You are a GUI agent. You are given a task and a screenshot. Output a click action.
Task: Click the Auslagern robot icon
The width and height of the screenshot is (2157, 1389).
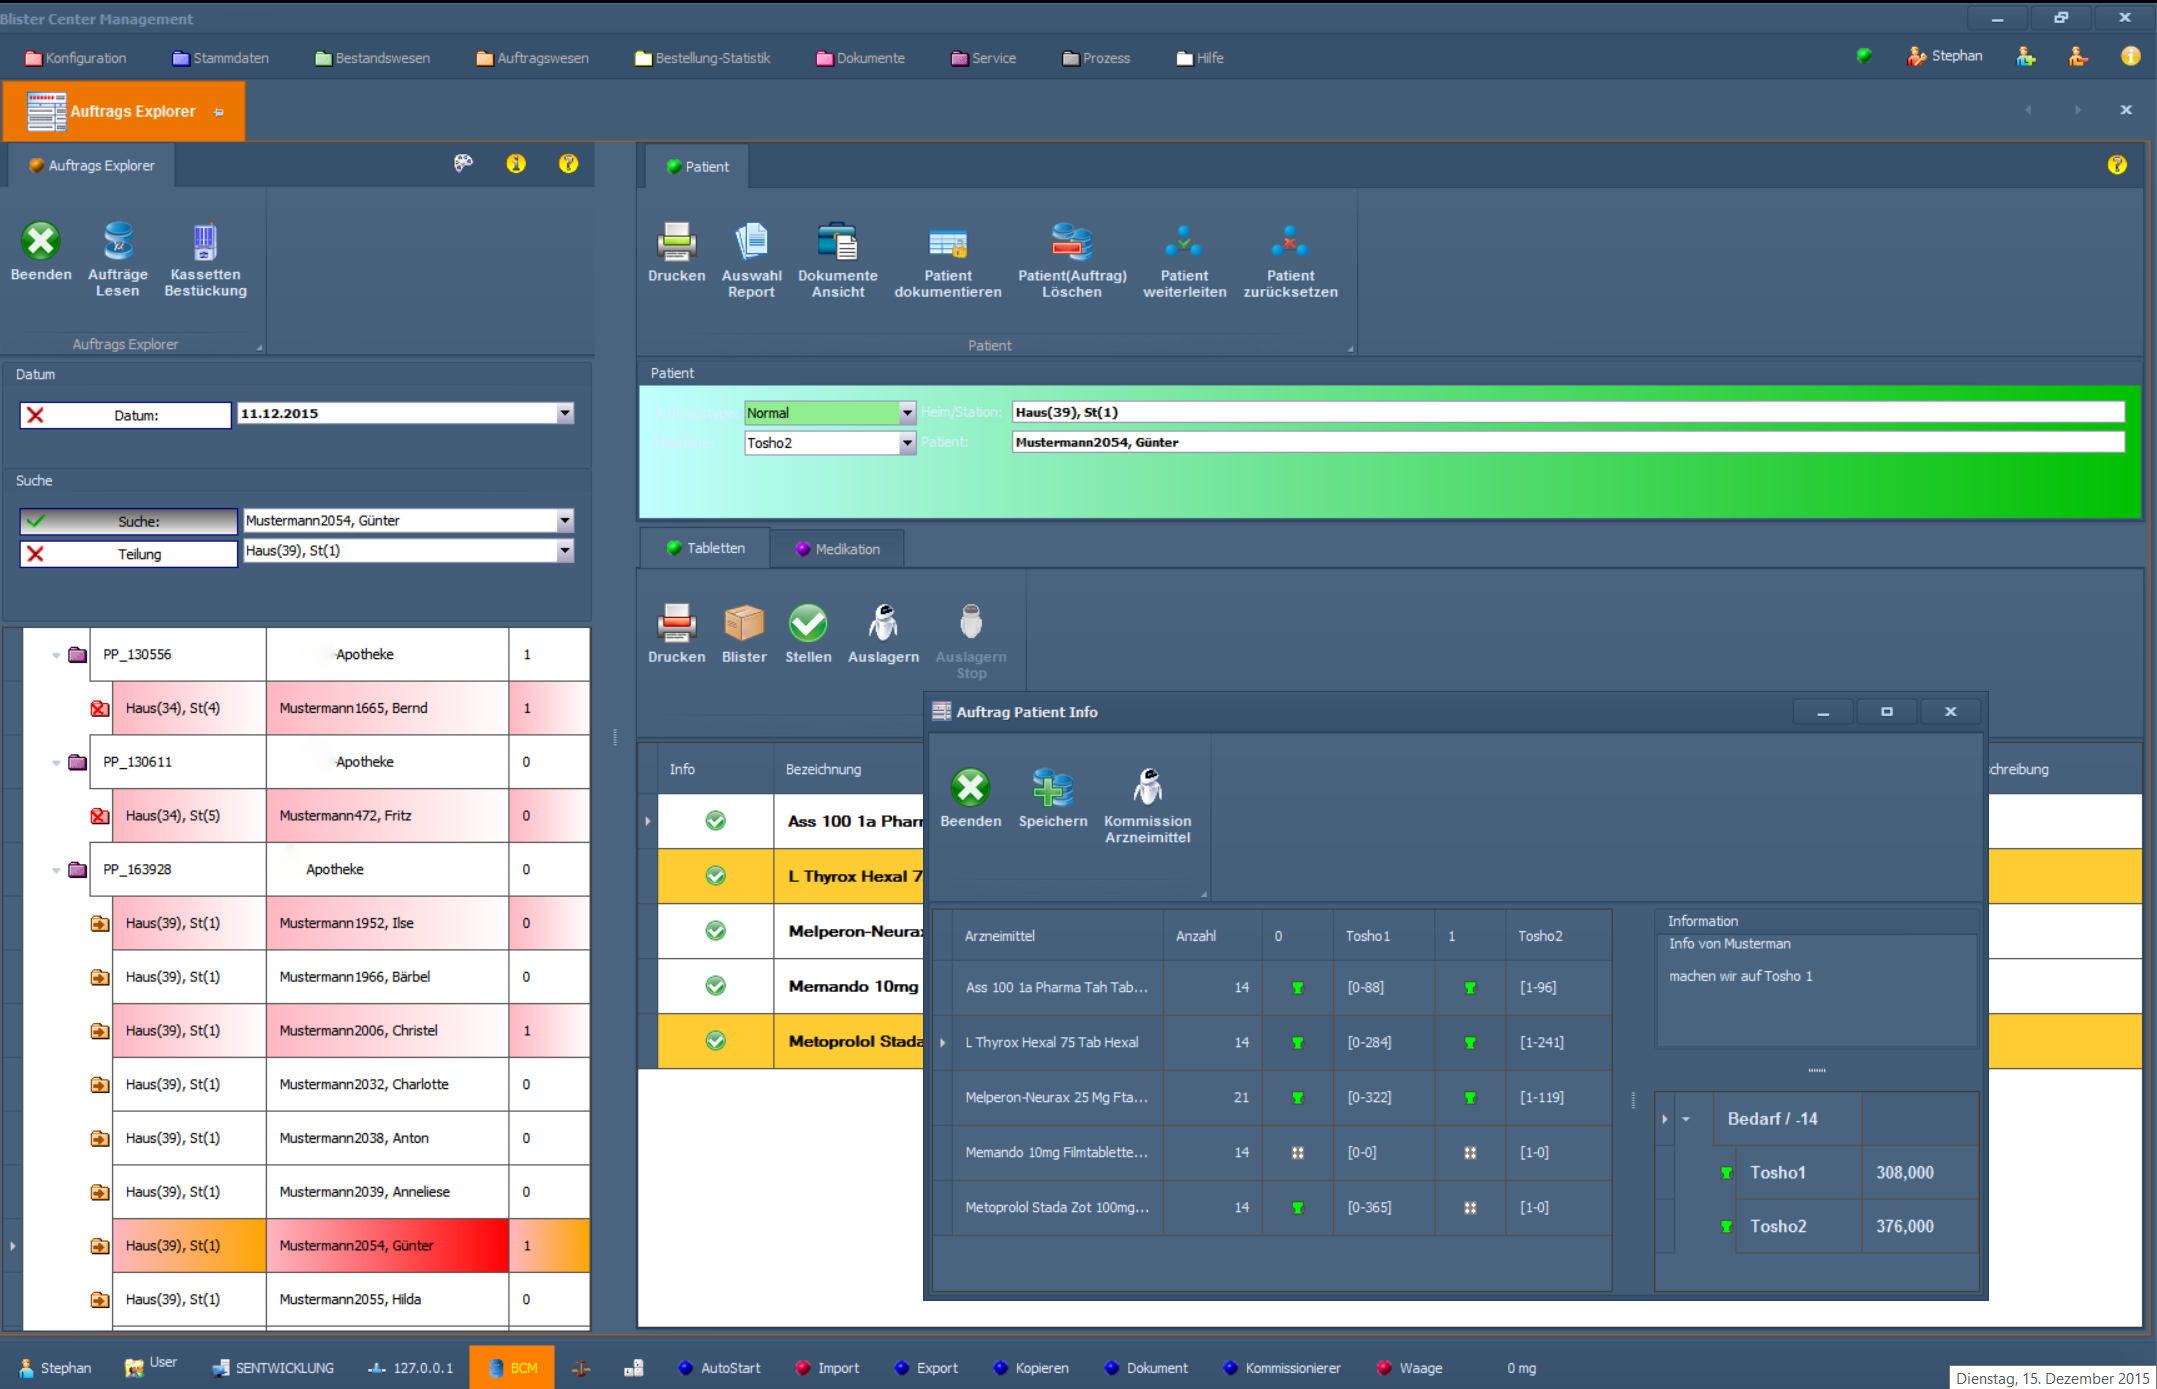(x=883, y=624)
